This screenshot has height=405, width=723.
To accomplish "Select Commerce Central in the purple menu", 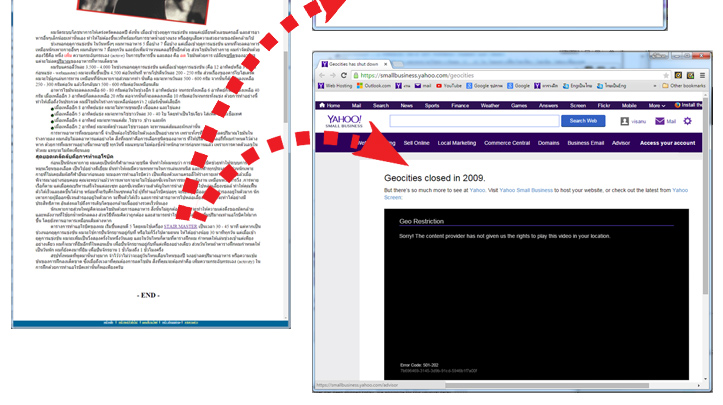I will coord(507,143).
